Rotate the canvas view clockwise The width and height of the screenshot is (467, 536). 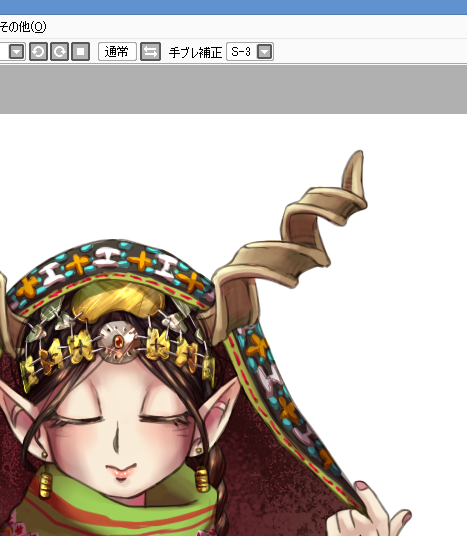(59, 52)
